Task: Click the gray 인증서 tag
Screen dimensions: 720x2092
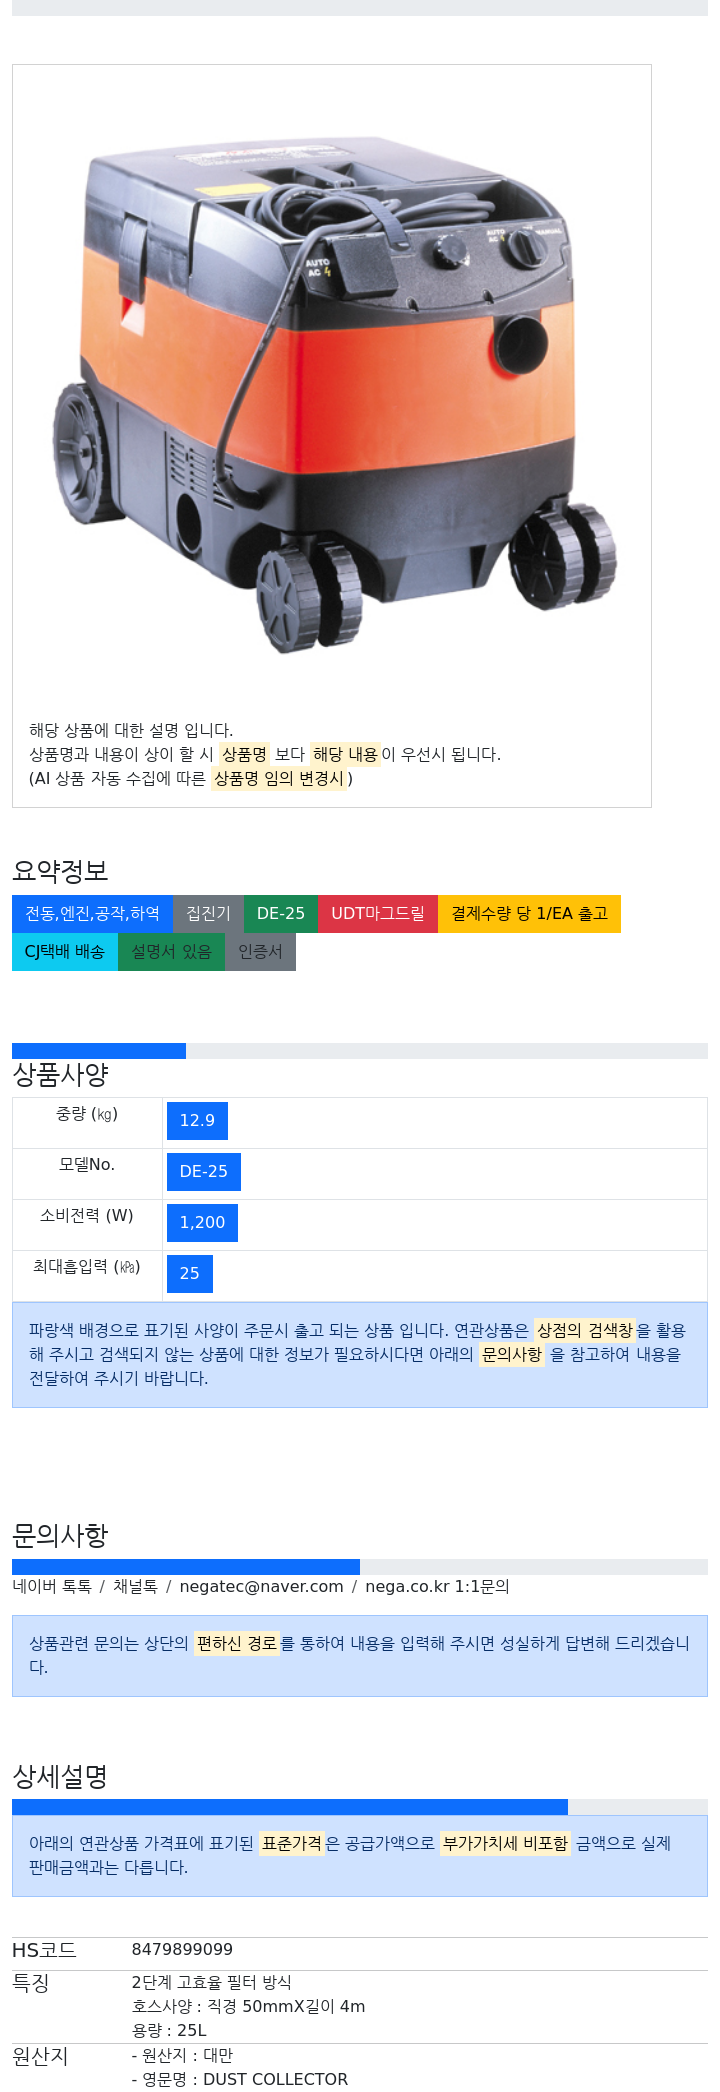Action: 260,951
